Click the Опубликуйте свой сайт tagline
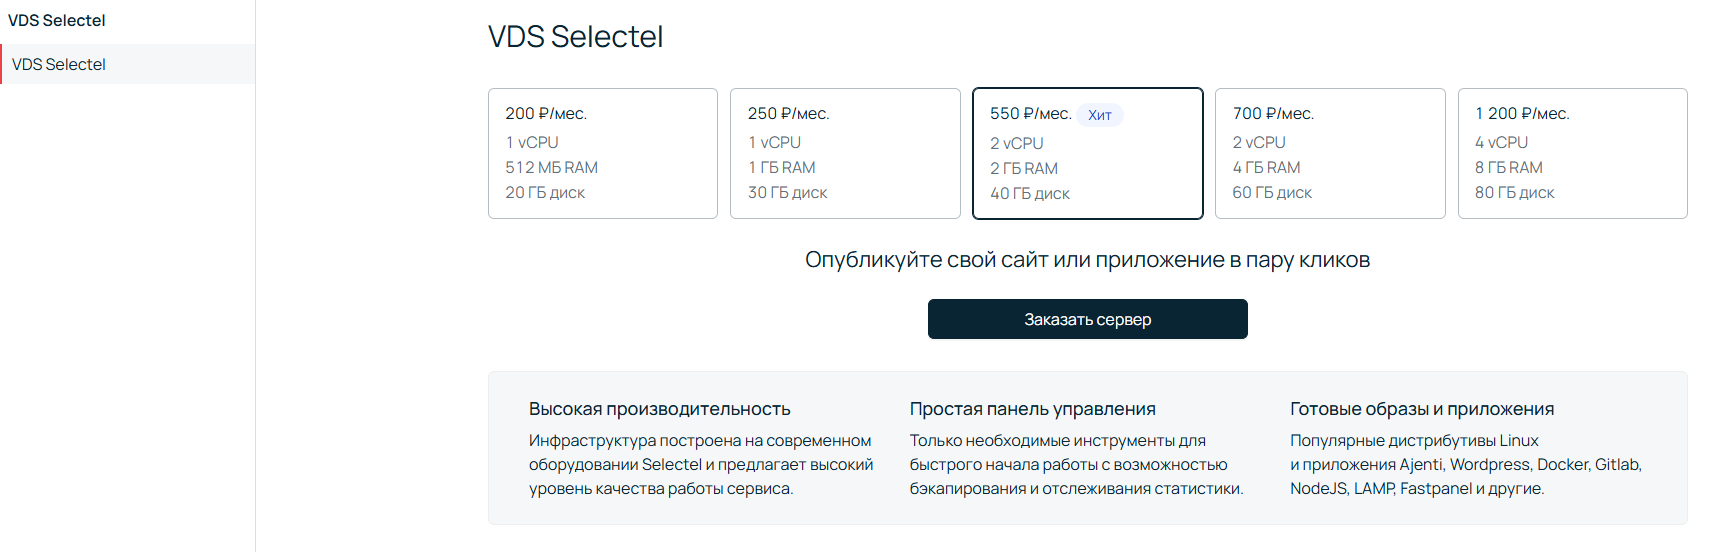The width and height of the screenshot is (1717, 552). pos(1087,260)
